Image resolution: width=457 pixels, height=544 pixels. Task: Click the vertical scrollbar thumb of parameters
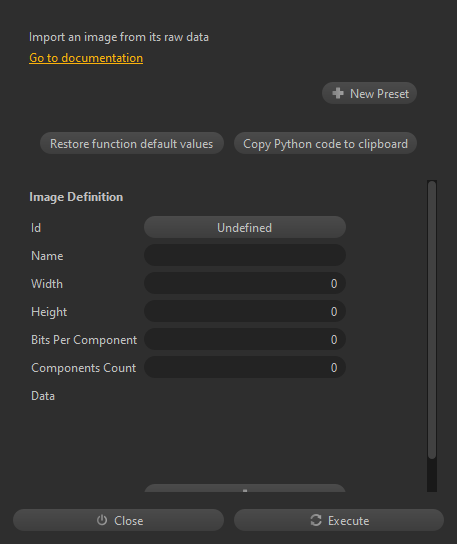pos(432,320)
